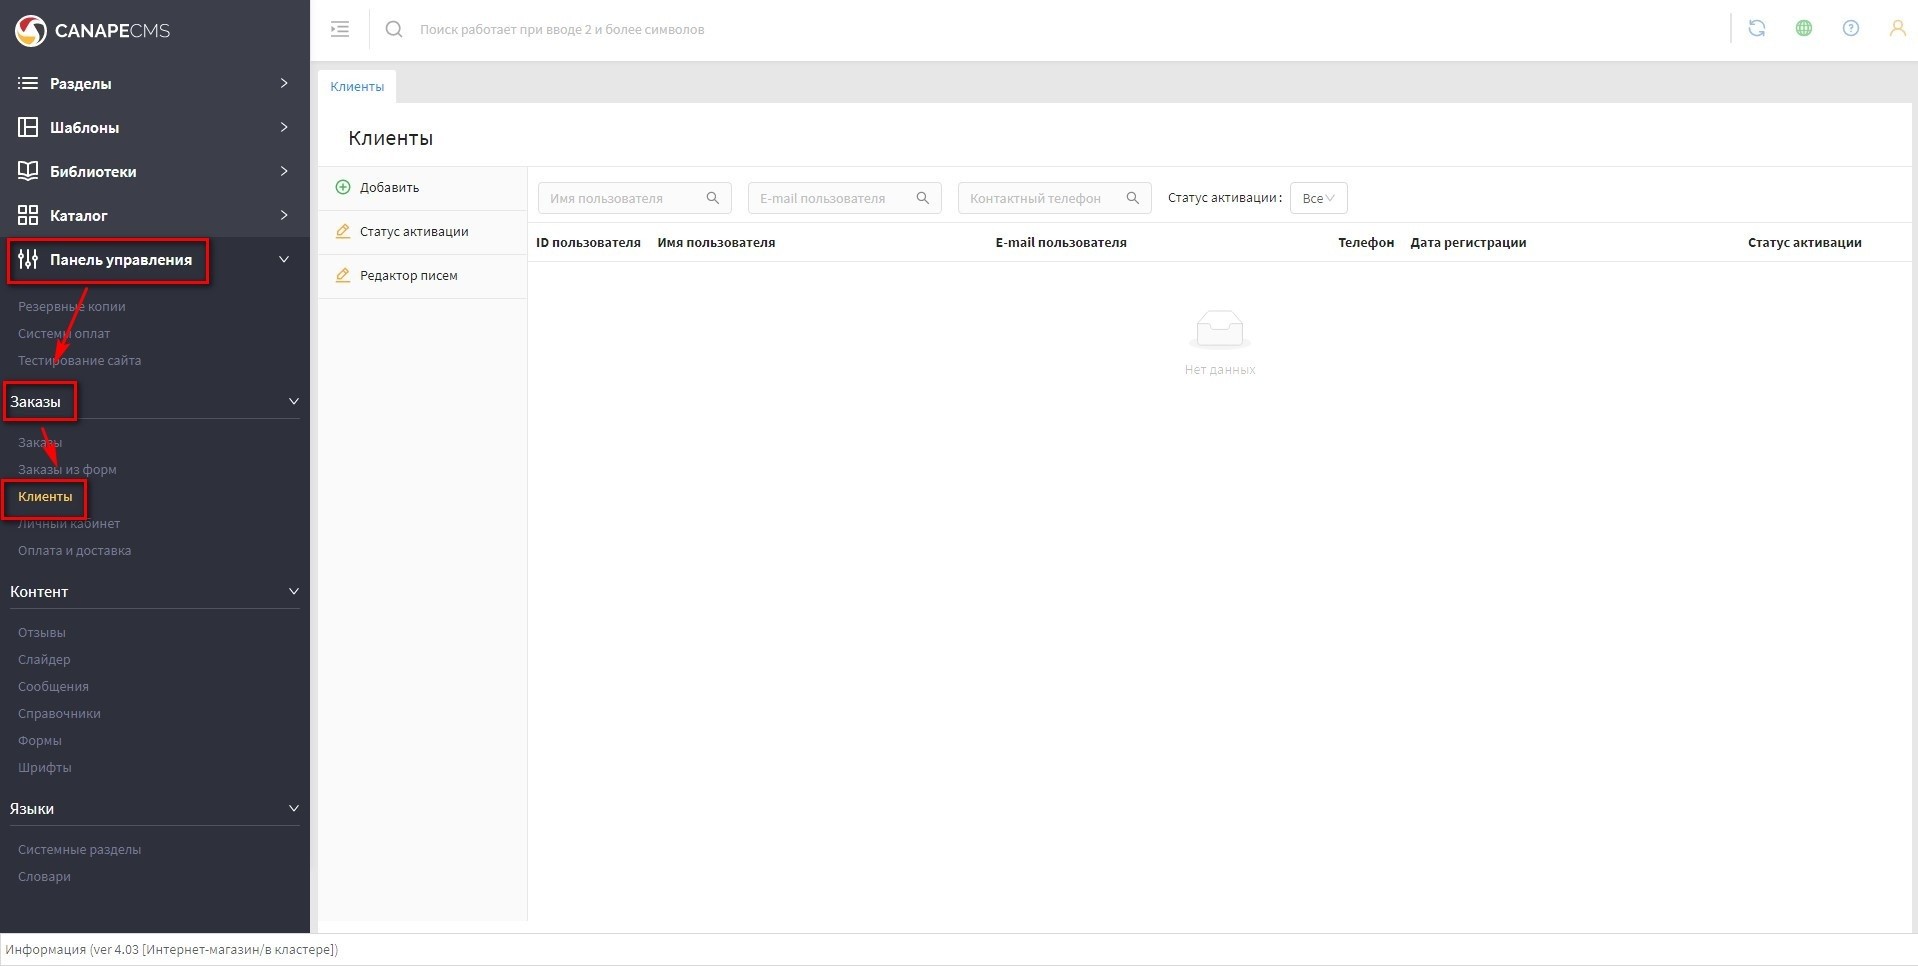Open the globe site icon
Screen dimensions: 1918x966
coord(1803,29)
